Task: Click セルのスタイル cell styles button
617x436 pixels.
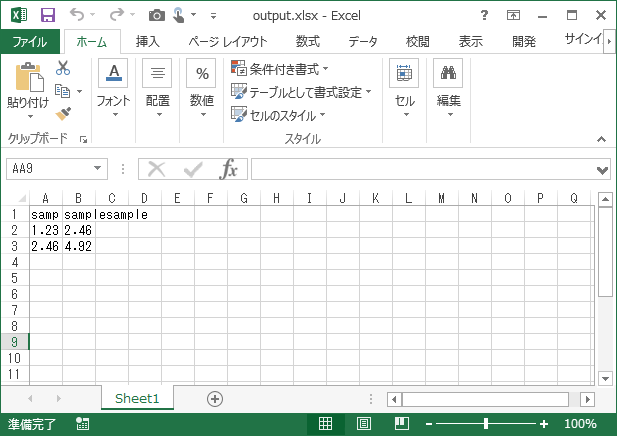Action: (279, 115)
